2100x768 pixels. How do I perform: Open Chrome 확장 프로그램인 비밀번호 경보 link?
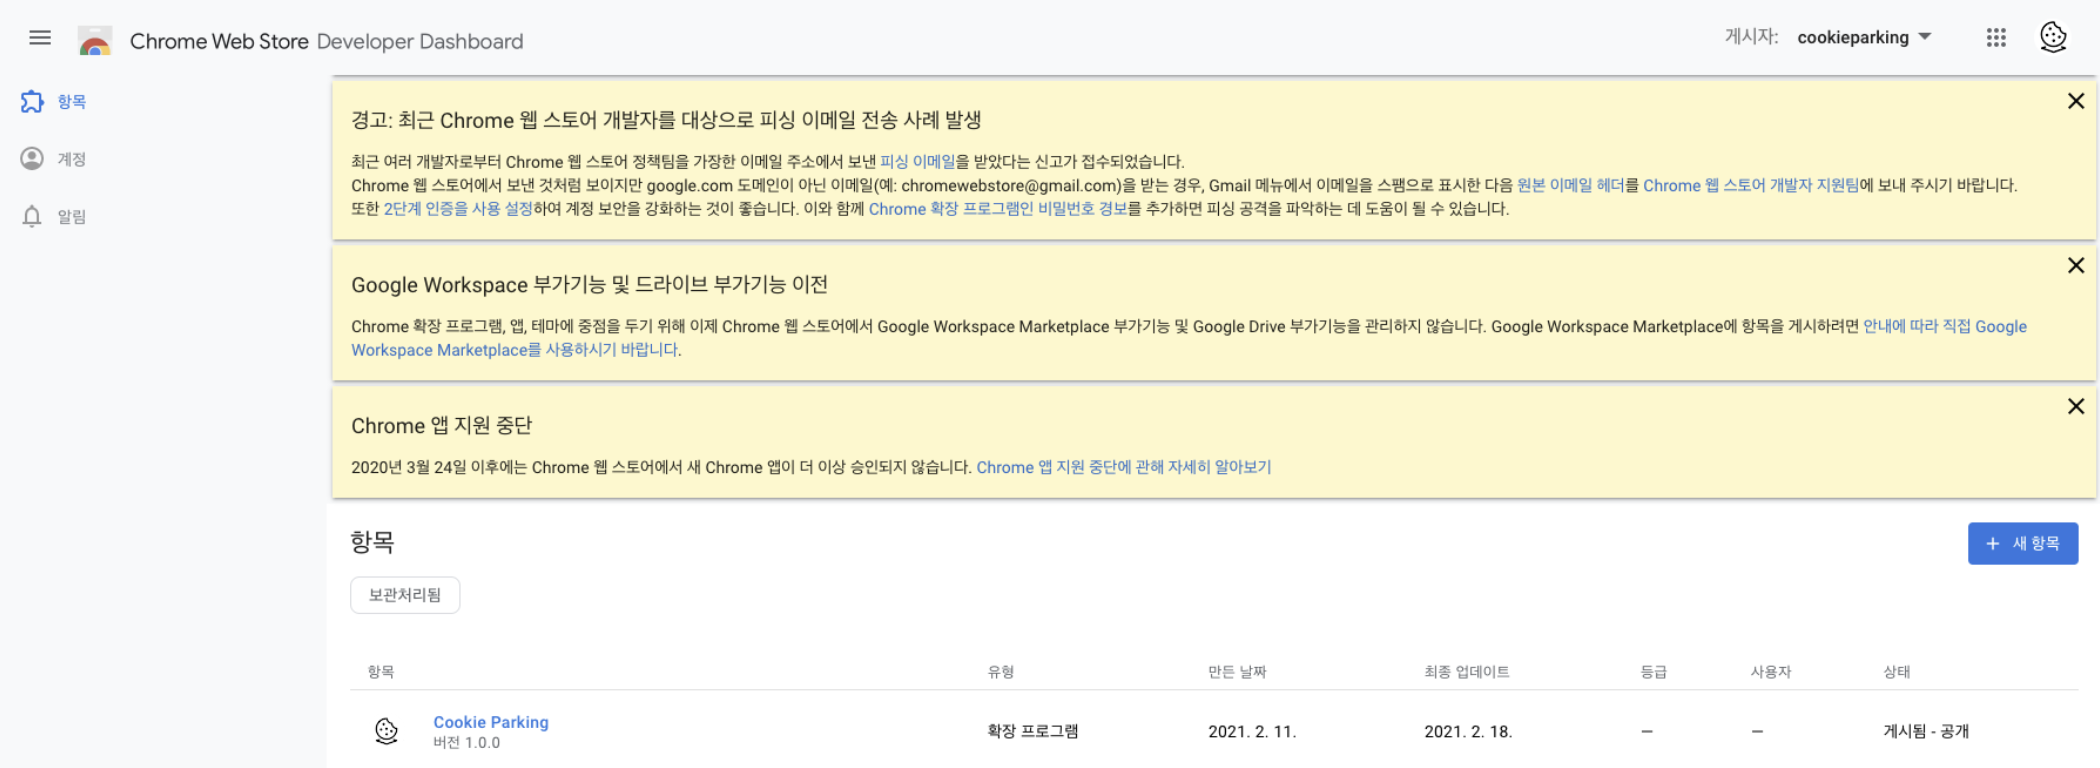(998, 208)
